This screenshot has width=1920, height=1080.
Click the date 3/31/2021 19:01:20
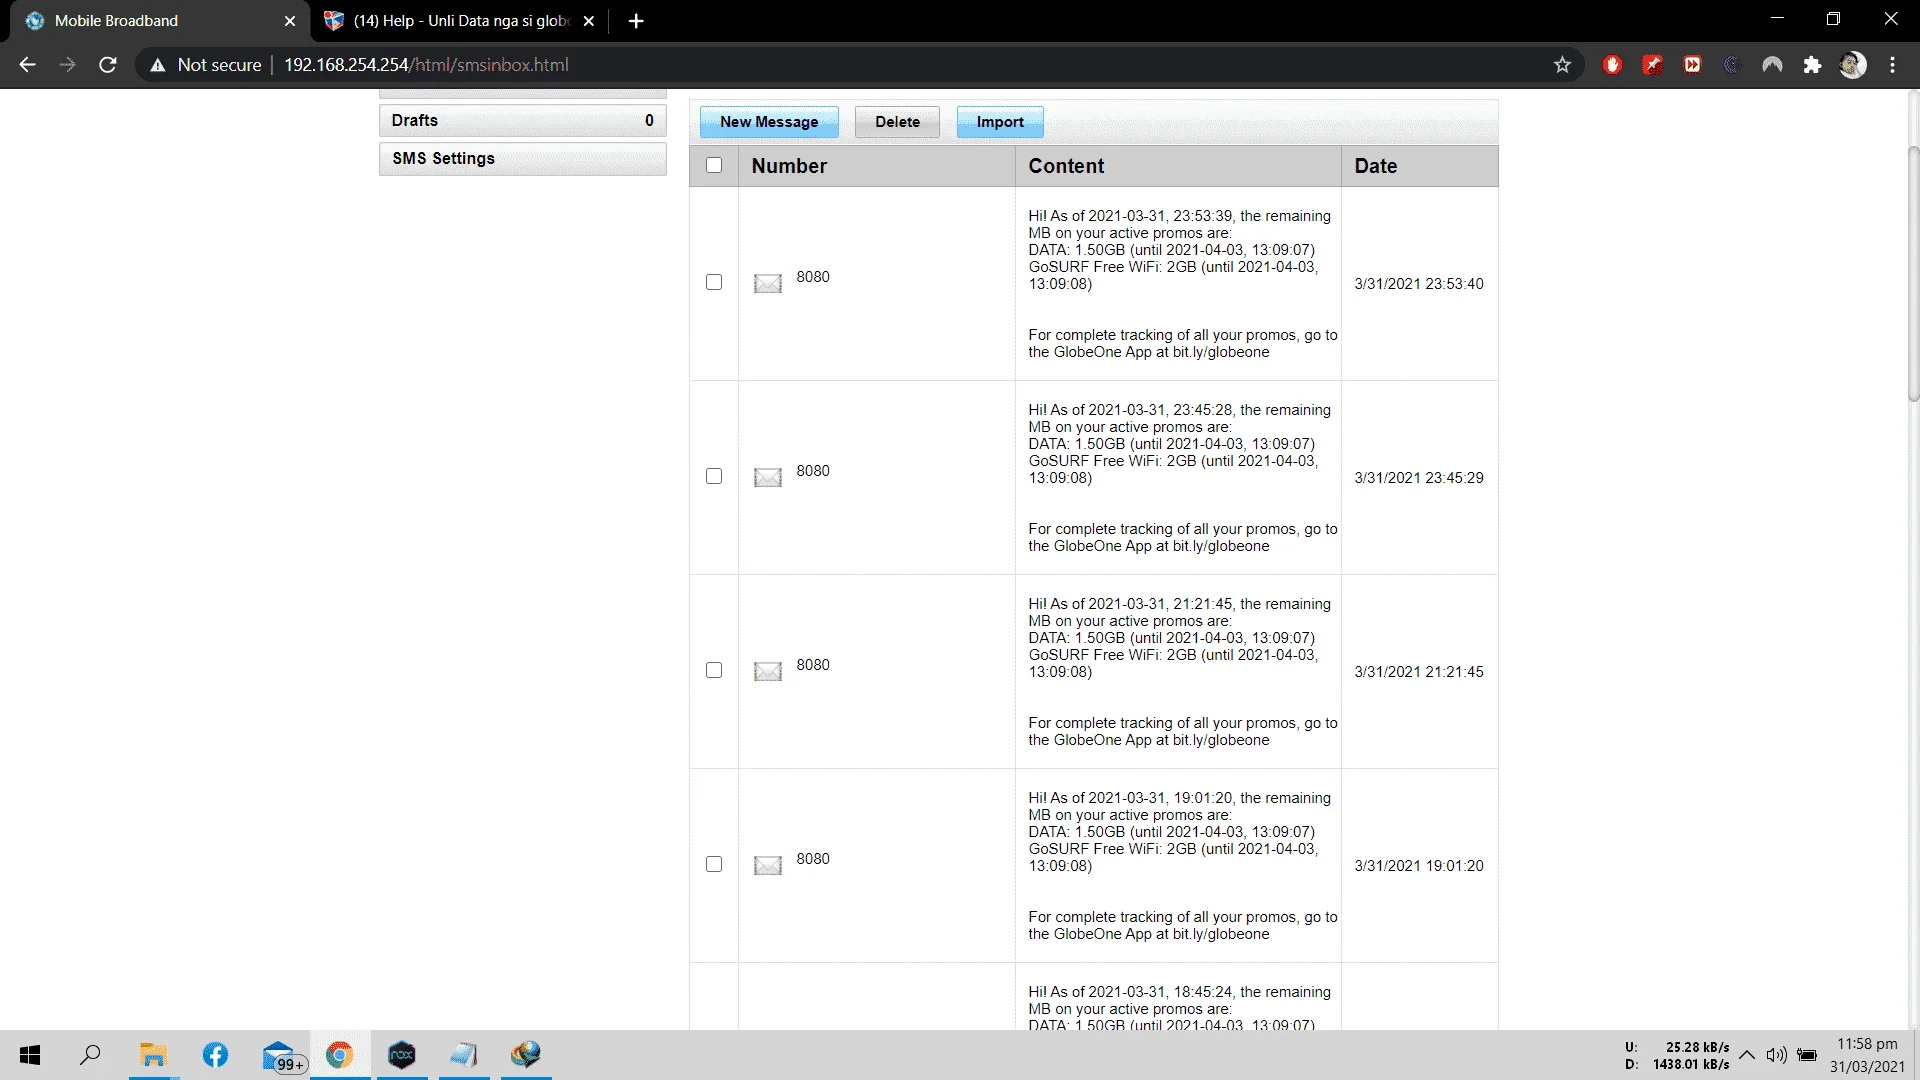(1419, 866)
